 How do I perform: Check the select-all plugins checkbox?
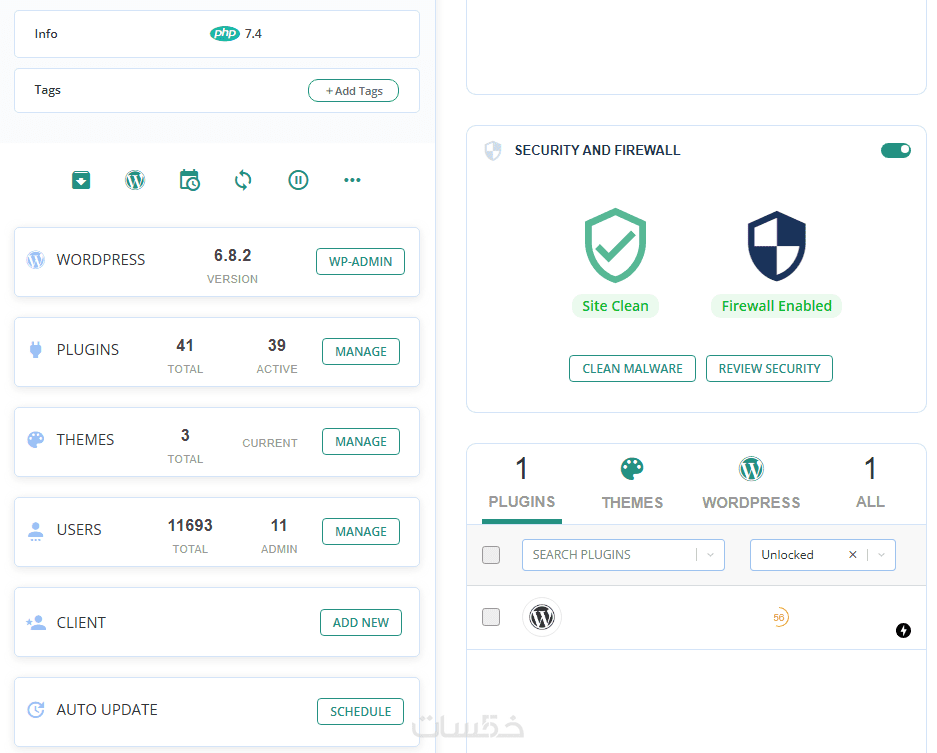[x=491, y=555]
